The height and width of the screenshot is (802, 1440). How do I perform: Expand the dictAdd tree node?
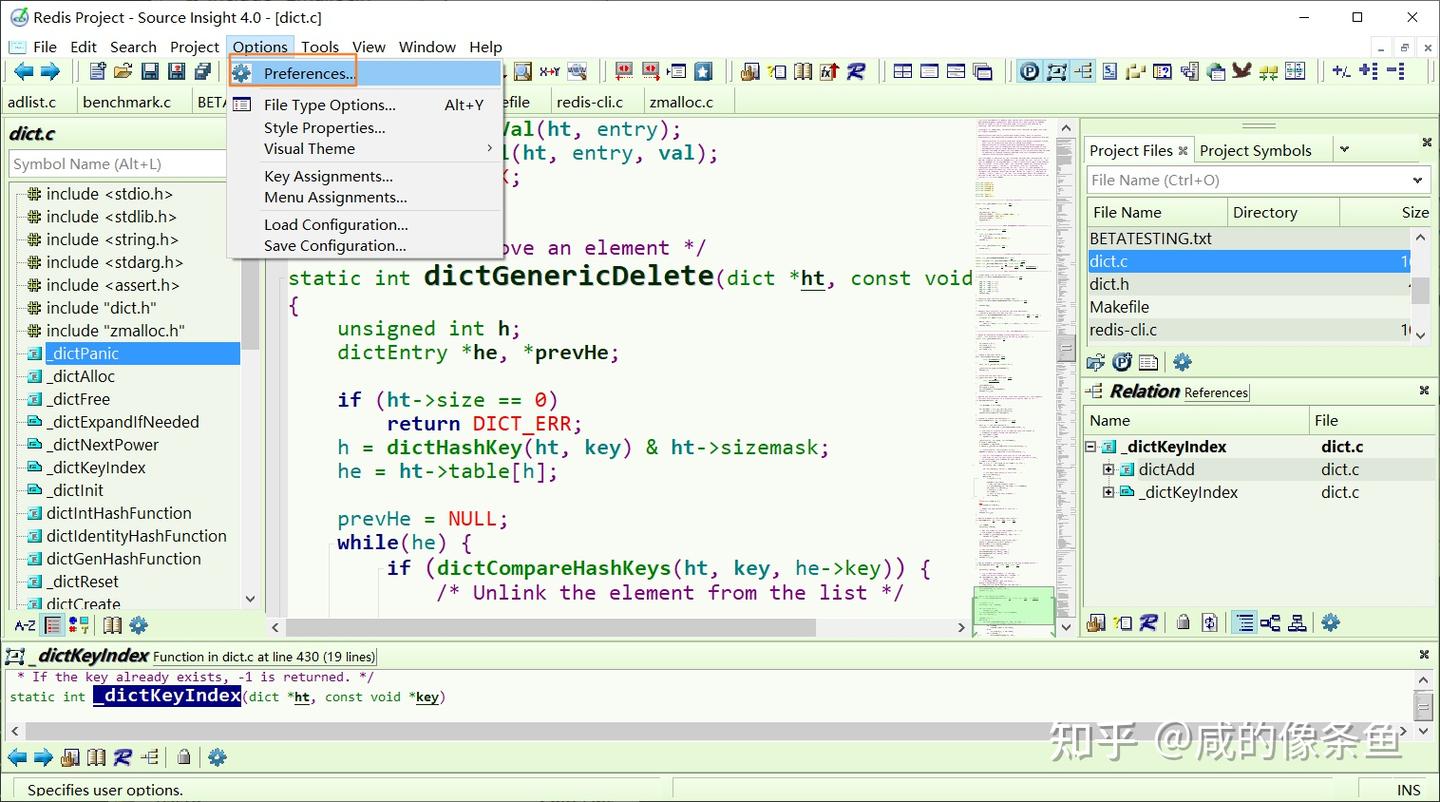[1108, 469]
